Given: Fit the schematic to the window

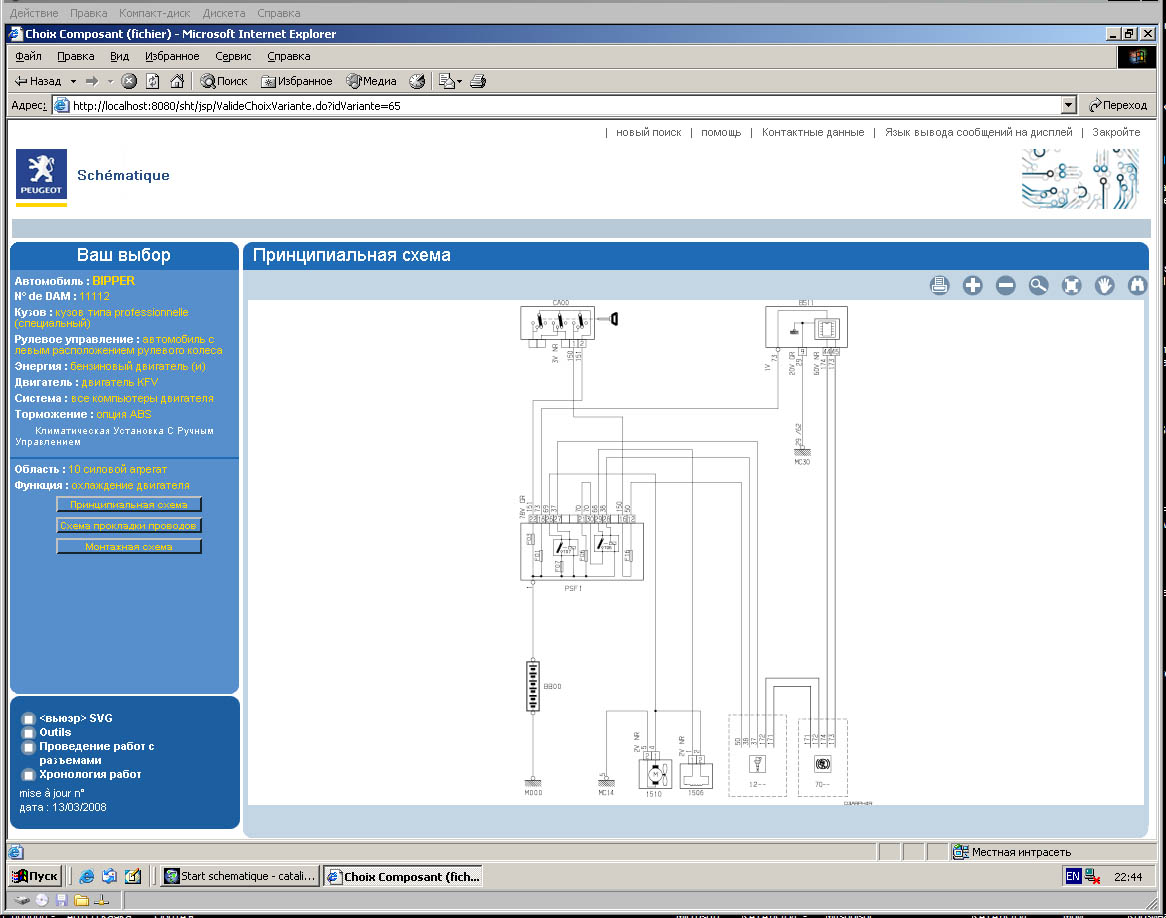Looking at the screenshot, I should click(1071, 286).
